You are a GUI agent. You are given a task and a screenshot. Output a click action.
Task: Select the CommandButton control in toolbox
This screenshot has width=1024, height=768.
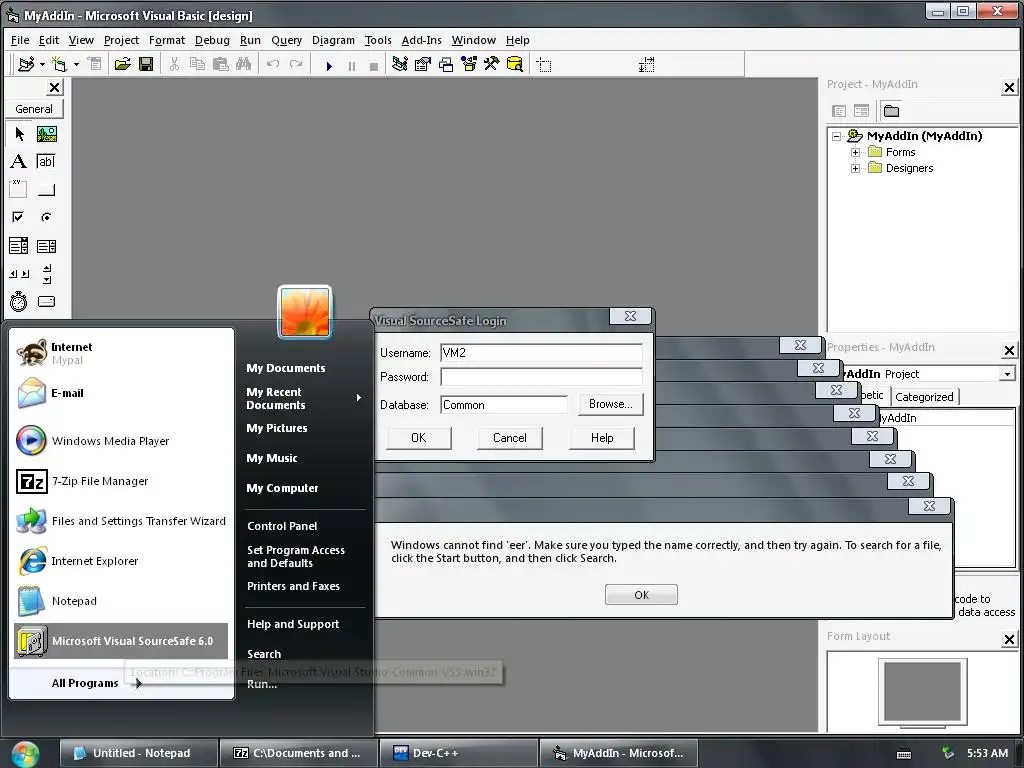click(46, 189)
